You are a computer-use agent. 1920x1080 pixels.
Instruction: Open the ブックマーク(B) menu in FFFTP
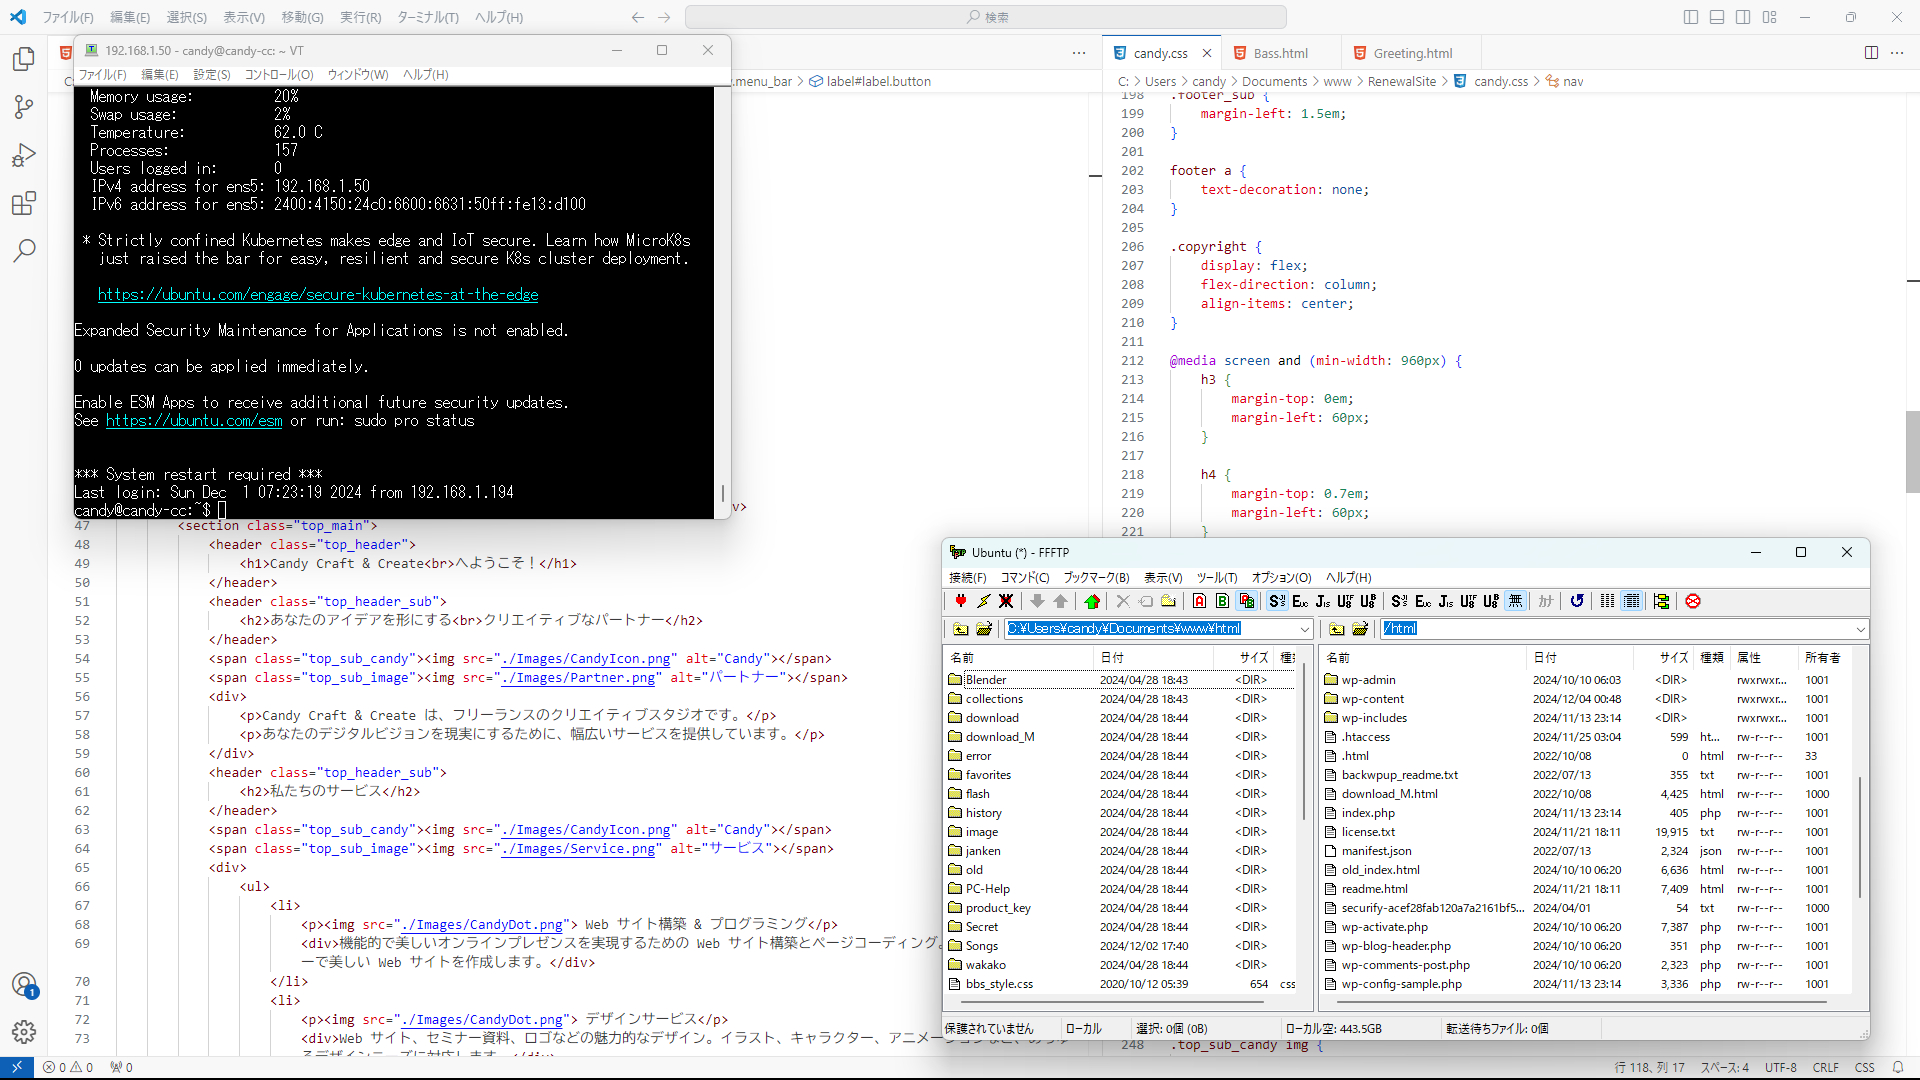click(x=1095, y=577)
